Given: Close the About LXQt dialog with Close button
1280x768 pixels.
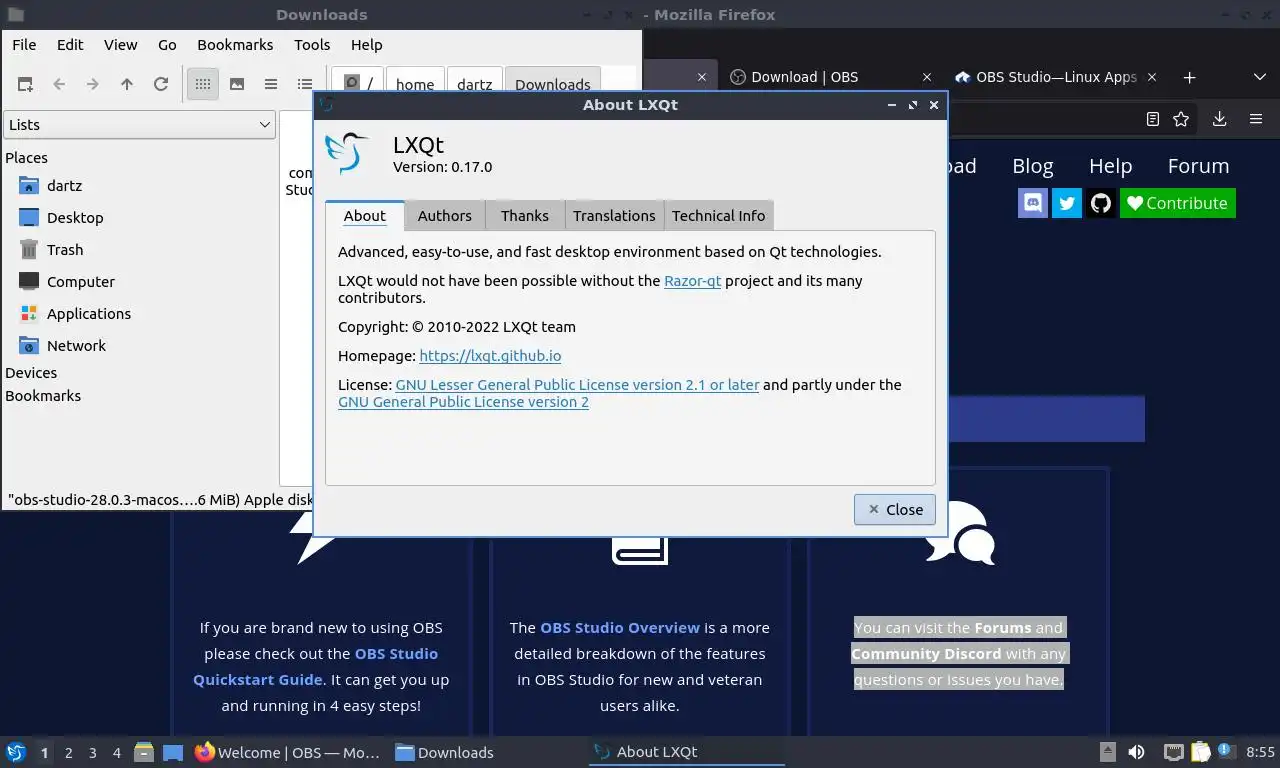Looking at the screenshot, I should pos(895,509).
